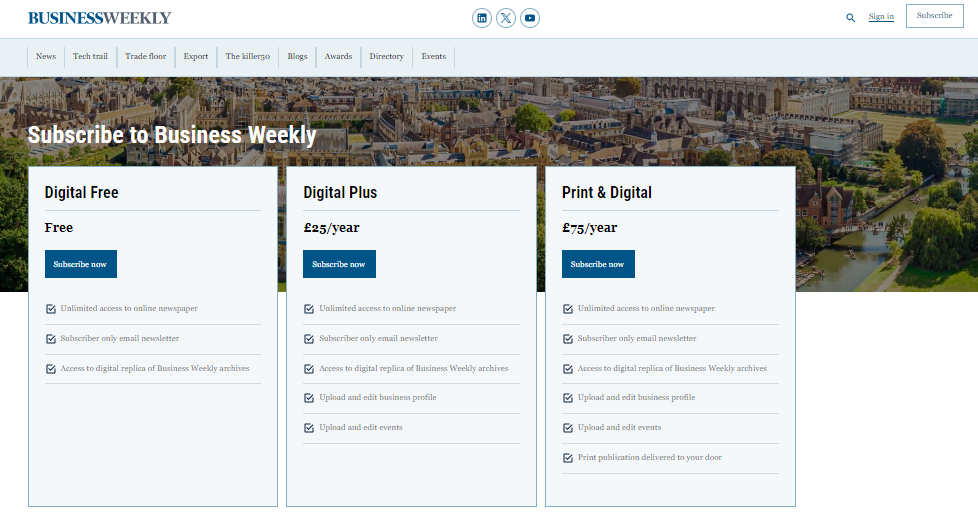978x512 pixels.
Task: Click check icon beside Unlimited access in Digital Plus
Action: click(x=309, y=309)
